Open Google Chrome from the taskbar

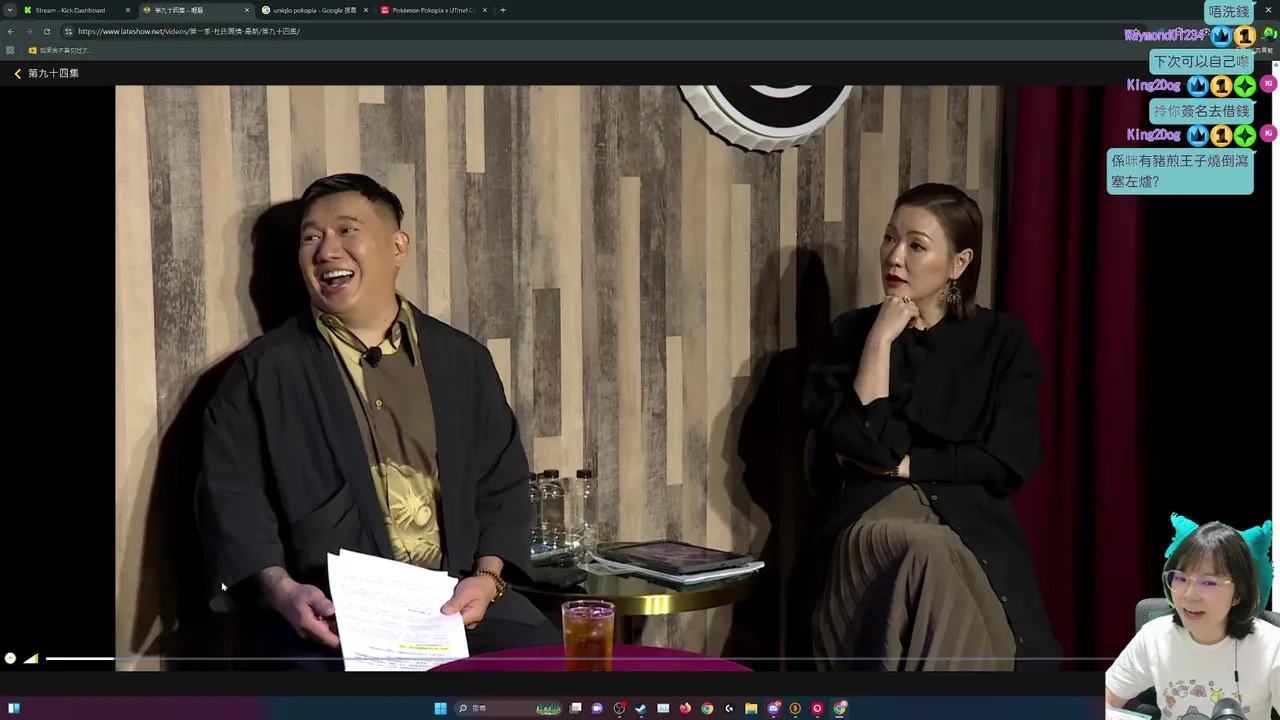[x=707, y=708]
